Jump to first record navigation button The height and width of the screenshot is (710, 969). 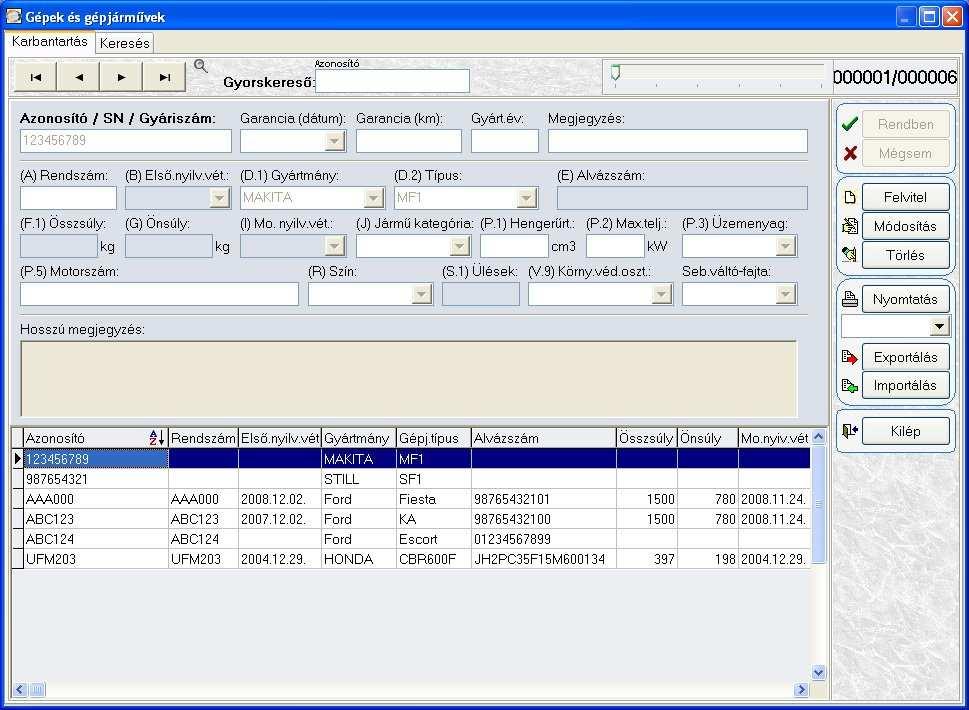click(36, 77)
